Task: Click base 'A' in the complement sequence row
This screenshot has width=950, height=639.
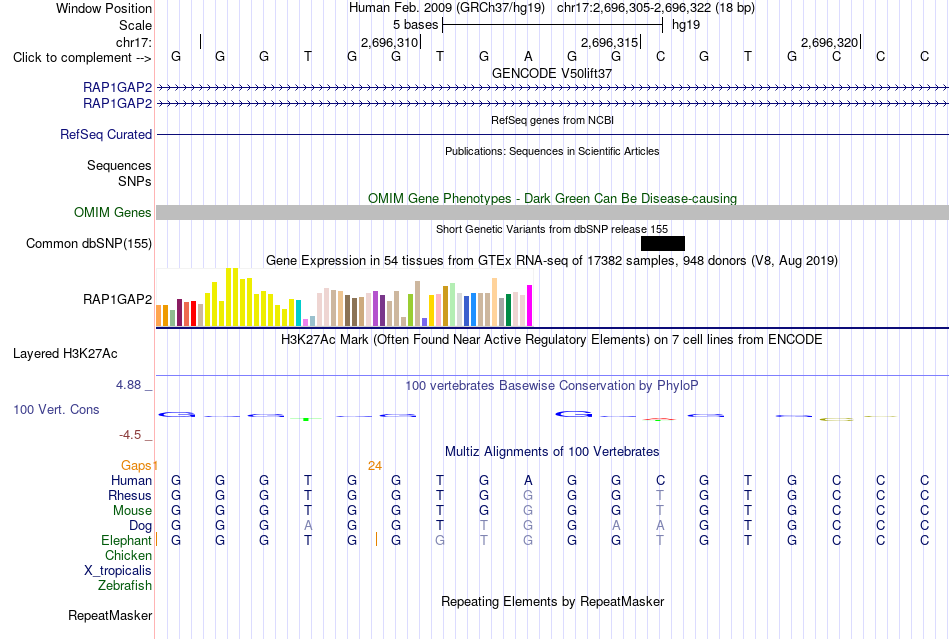Action: [x=528, y=57]
